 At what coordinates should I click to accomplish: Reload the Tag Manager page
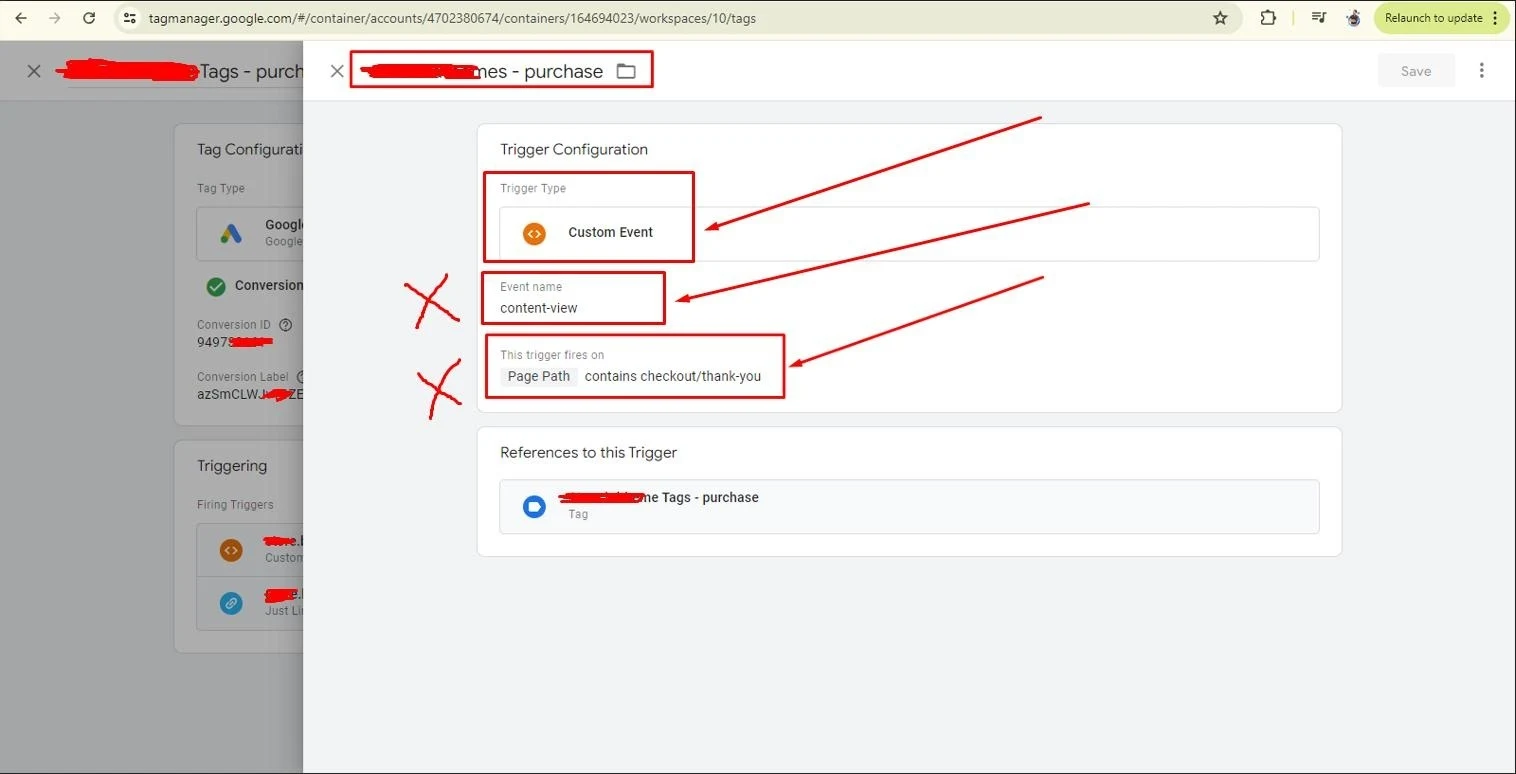(89, 18)
